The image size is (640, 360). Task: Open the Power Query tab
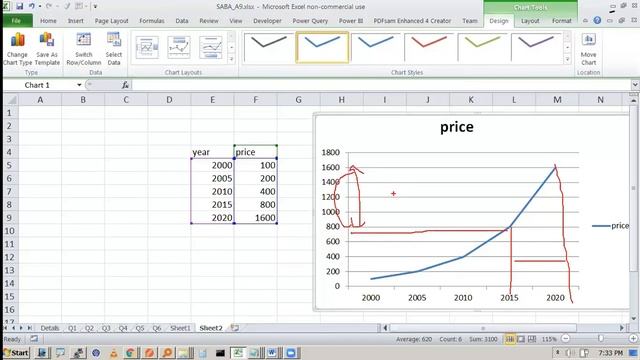click(310, 21)
